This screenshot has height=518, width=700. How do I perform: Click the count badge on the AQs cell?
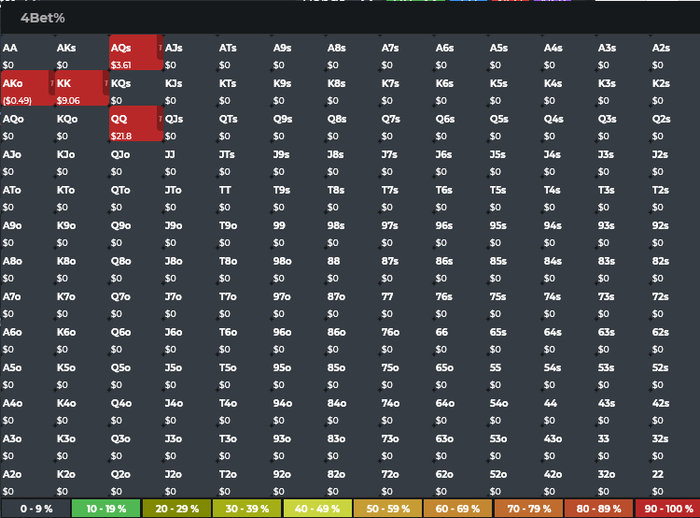tap(160, 48)
